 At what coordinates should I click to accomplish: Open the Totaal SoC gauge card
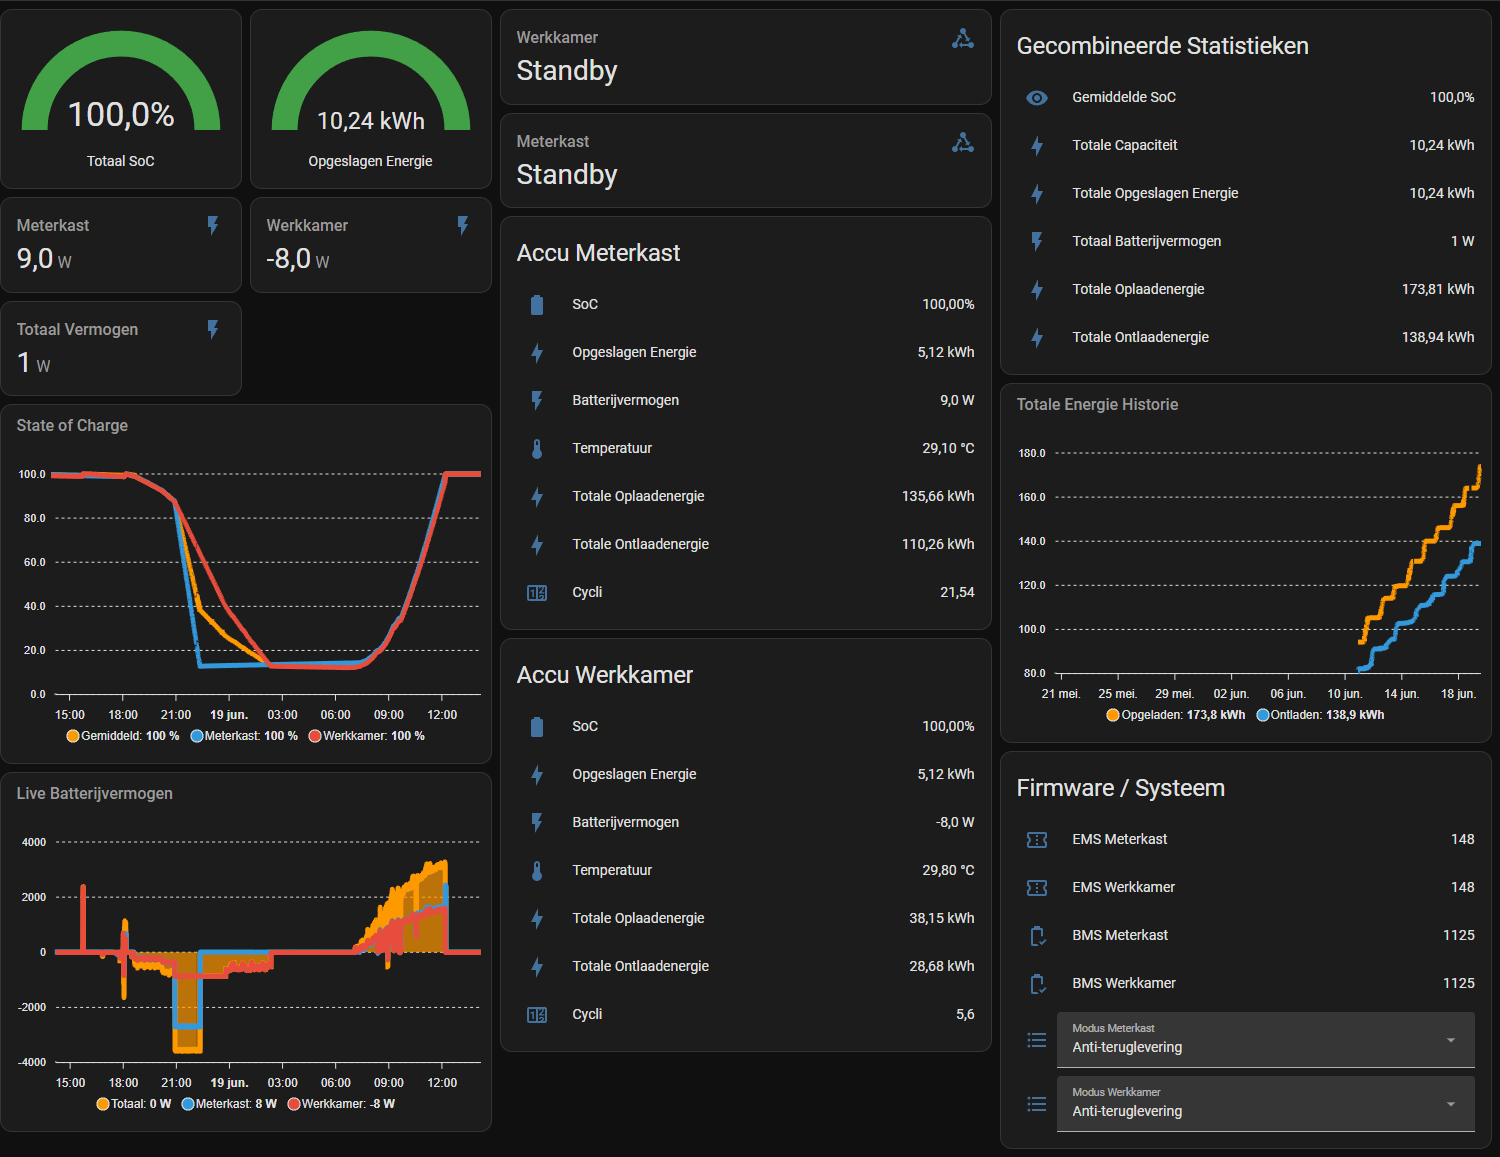click(x=121, y=99)
